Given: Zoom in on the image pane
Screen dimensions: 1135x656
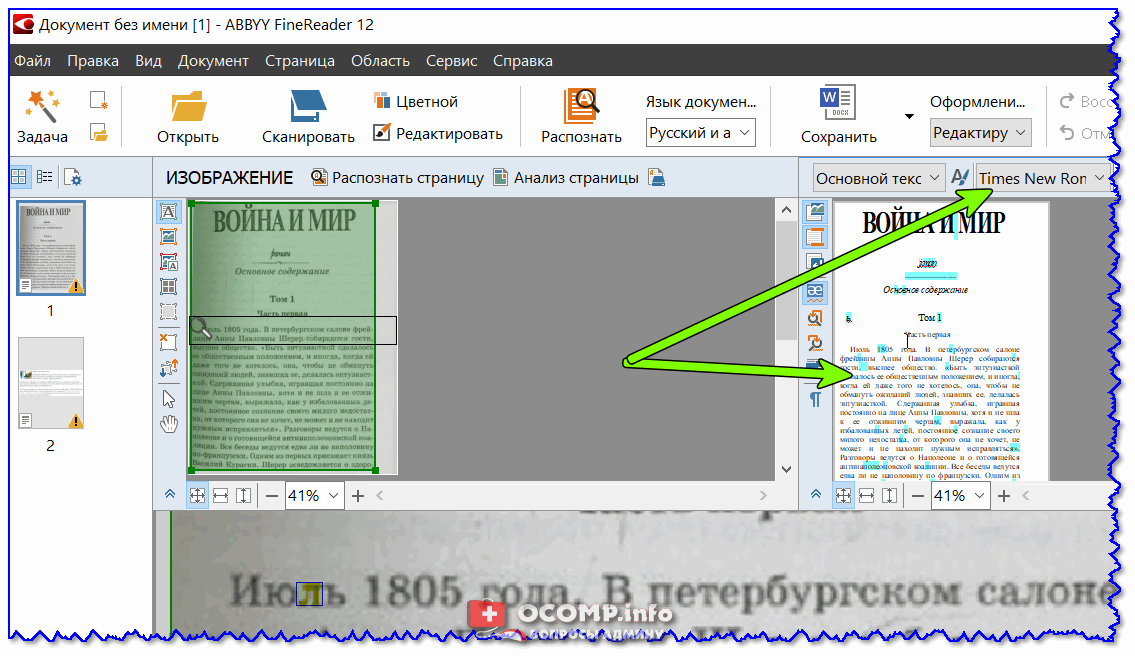Looking at the screenshot, I should [x=358, y=496].
